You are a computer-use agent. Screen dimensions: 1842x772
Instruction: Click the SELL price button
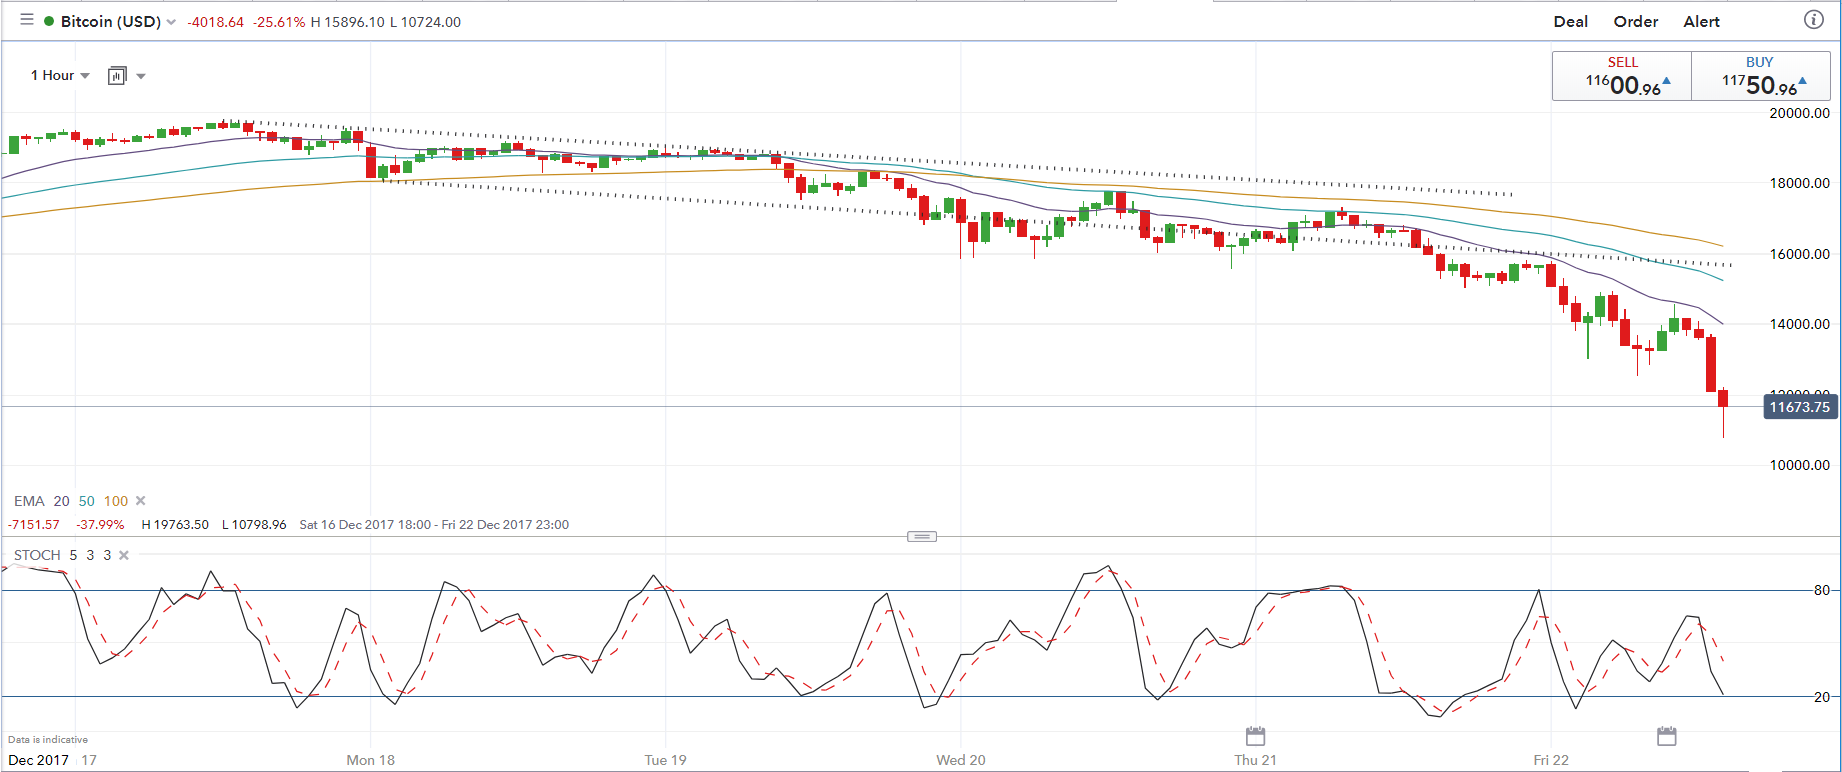point(1622,76)
